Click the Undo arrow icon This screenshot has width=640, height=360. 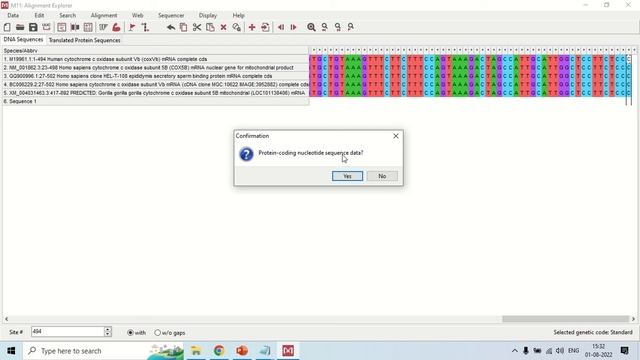171,27
